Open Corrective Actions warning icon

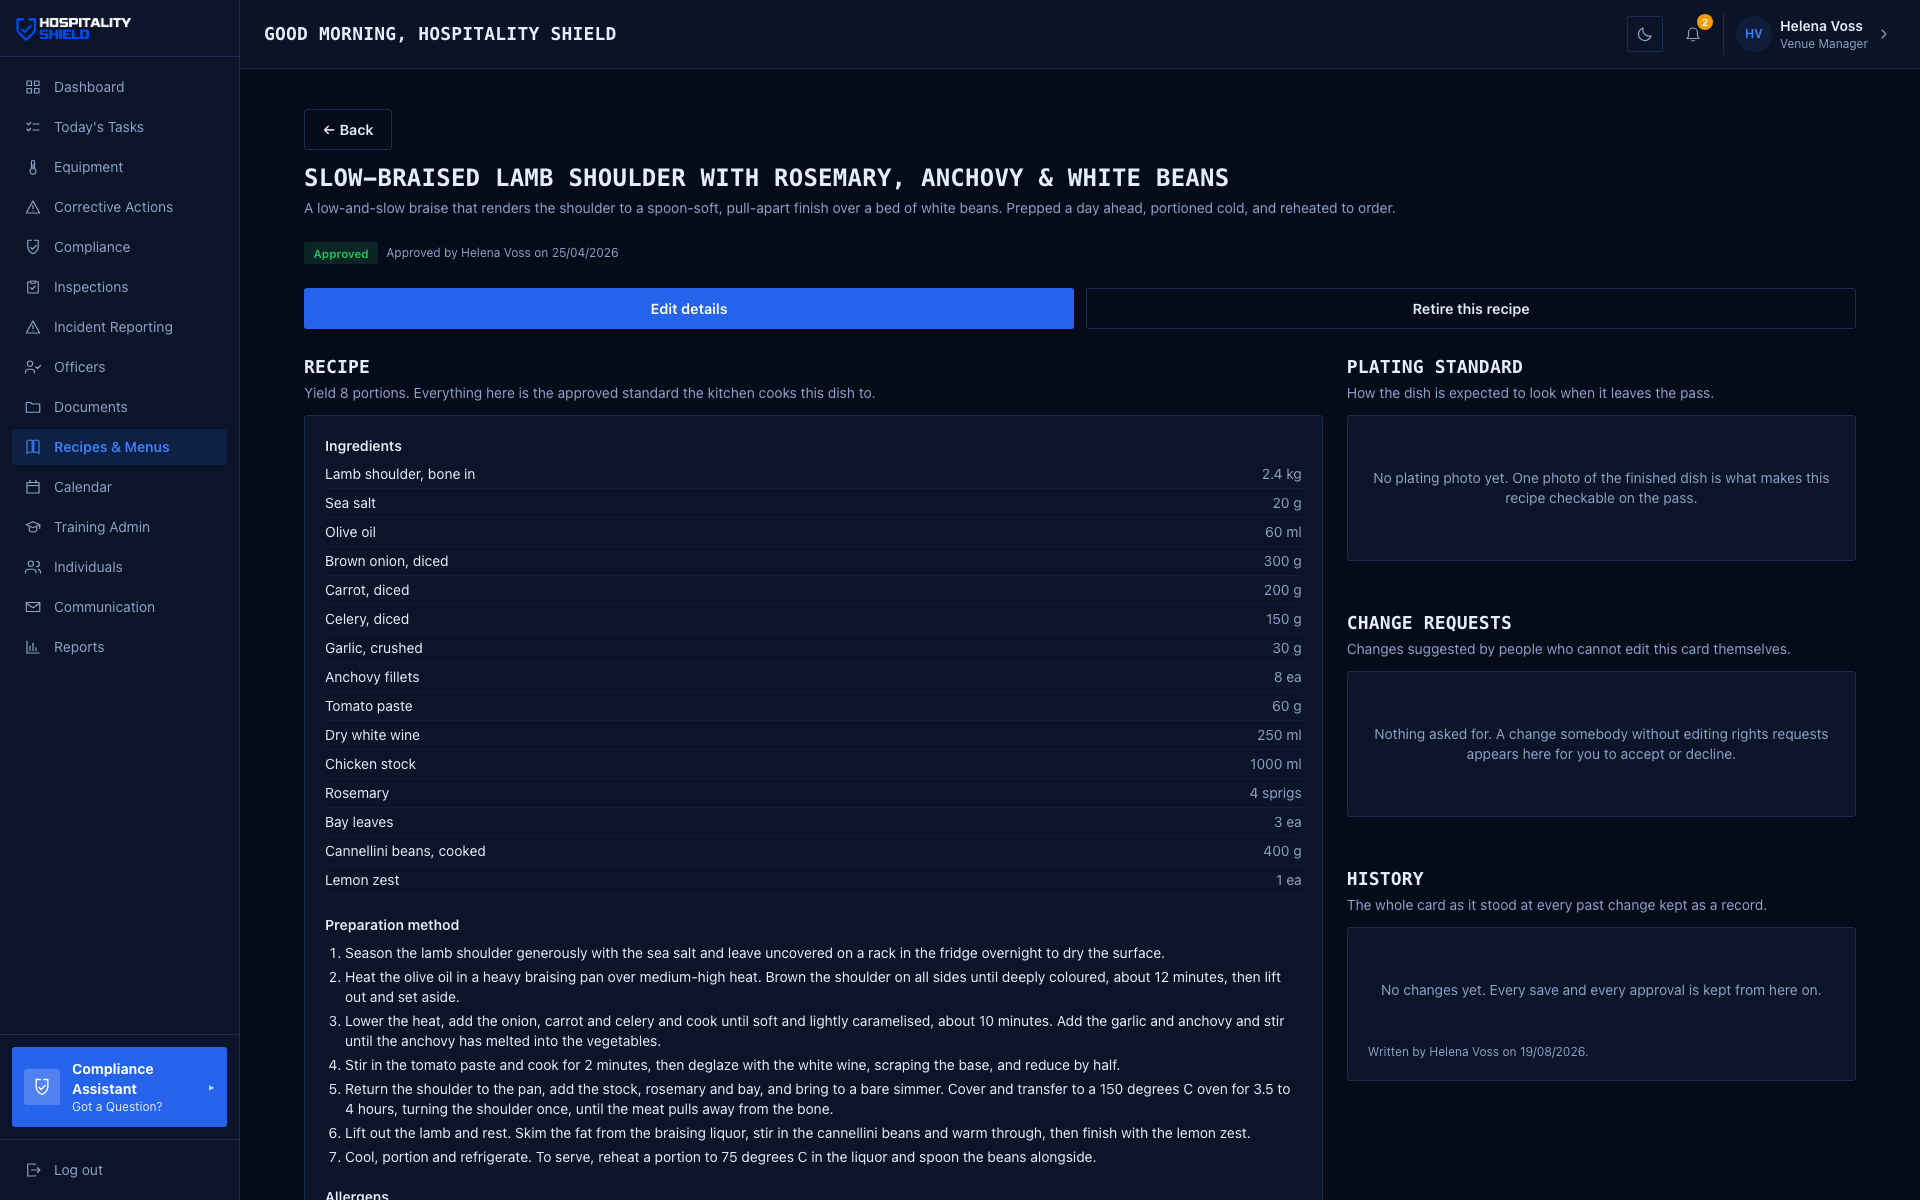(x=33, y=207)
